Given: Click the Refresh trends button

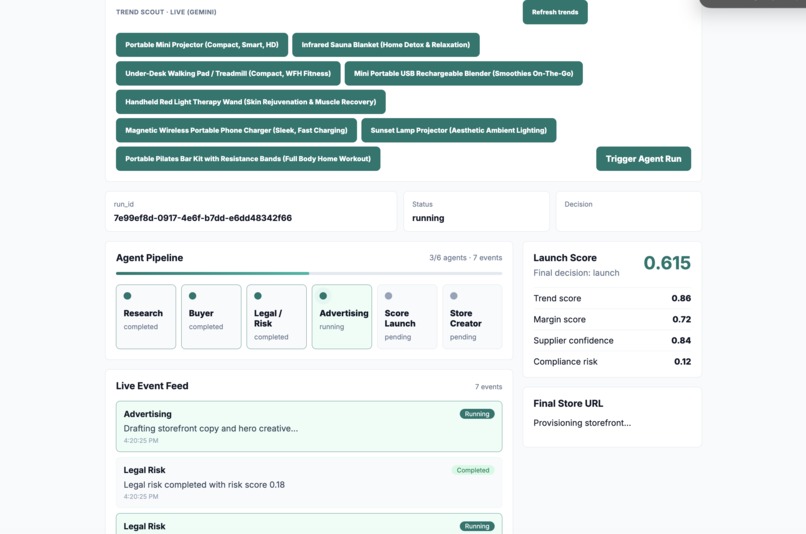Looking at the screenshot, I should 555,12.
